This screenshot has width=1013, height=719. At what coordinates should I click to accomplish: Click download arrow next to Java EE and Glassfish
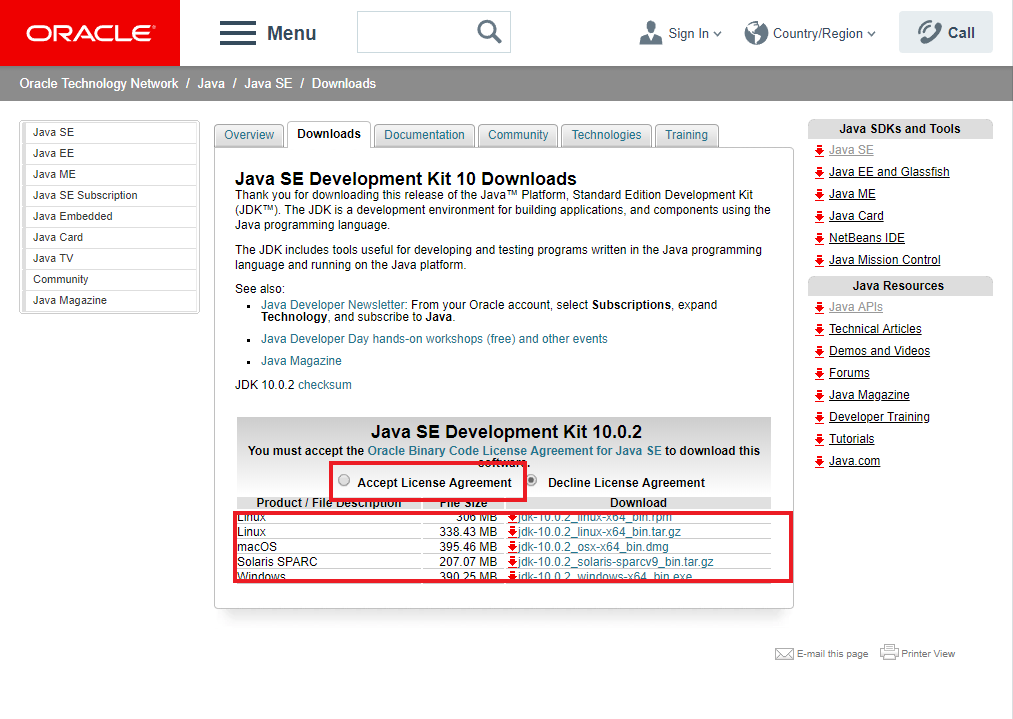[819, 172]
